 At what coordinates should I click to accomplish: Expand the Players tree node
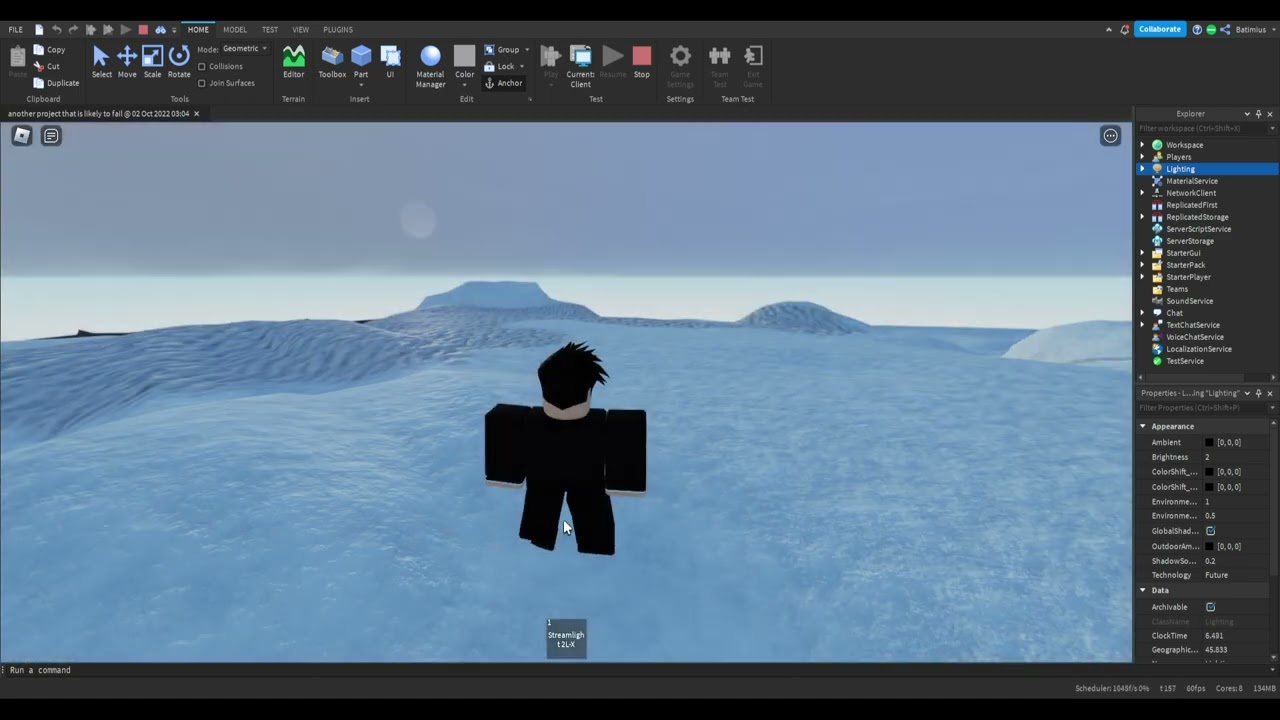(1143, 157)
